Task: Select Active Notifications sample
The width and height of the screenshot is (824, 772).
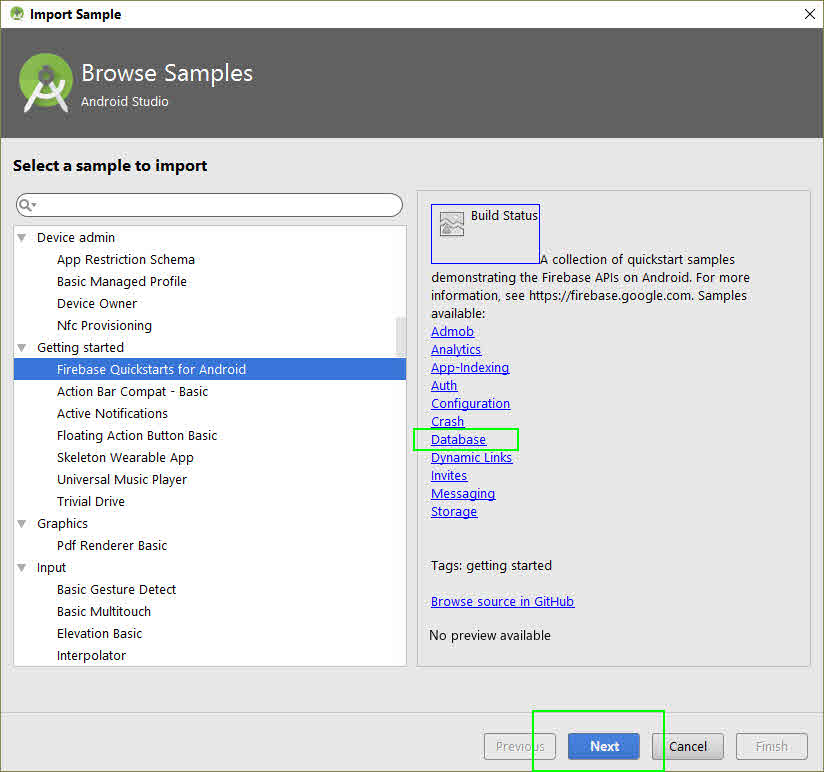Action: [x=112, y=414]
